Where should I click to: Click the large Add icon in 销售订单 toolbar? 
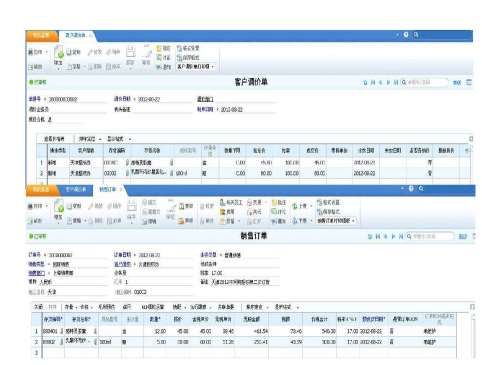pyautogui.click(x=59, y=207)
